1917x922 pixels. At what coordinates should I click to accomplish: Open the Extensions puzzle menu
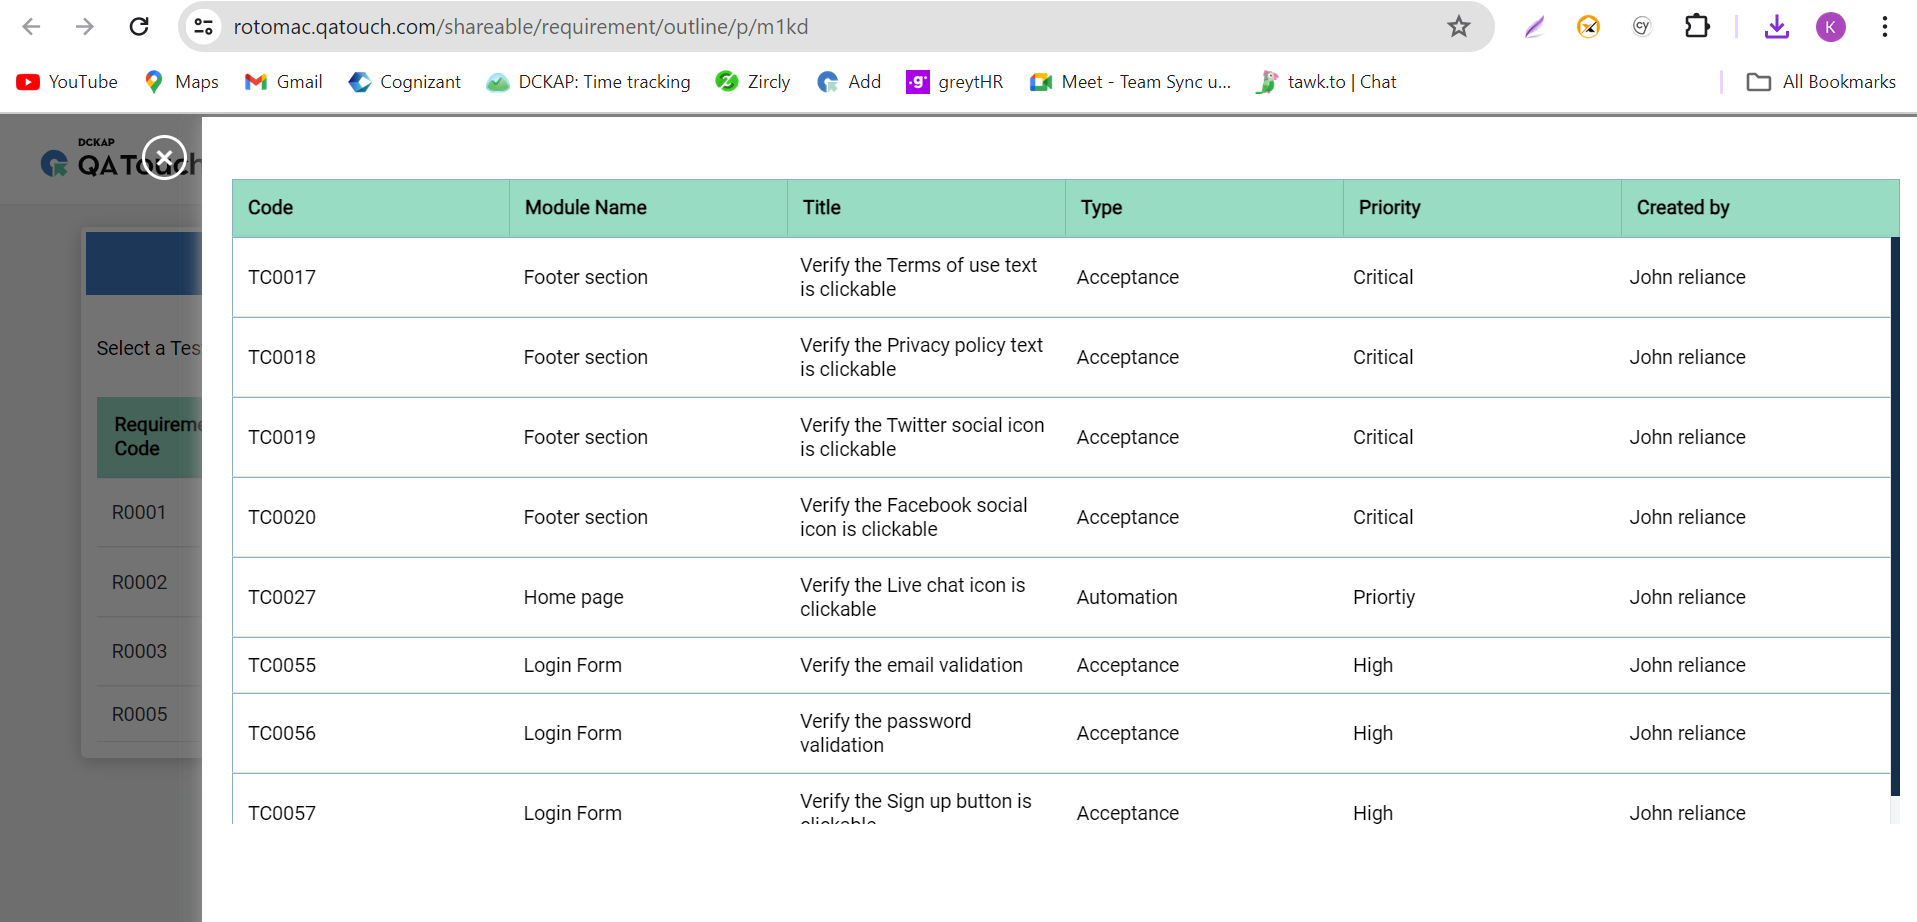pyautogui.click(x=1697, y=26)
